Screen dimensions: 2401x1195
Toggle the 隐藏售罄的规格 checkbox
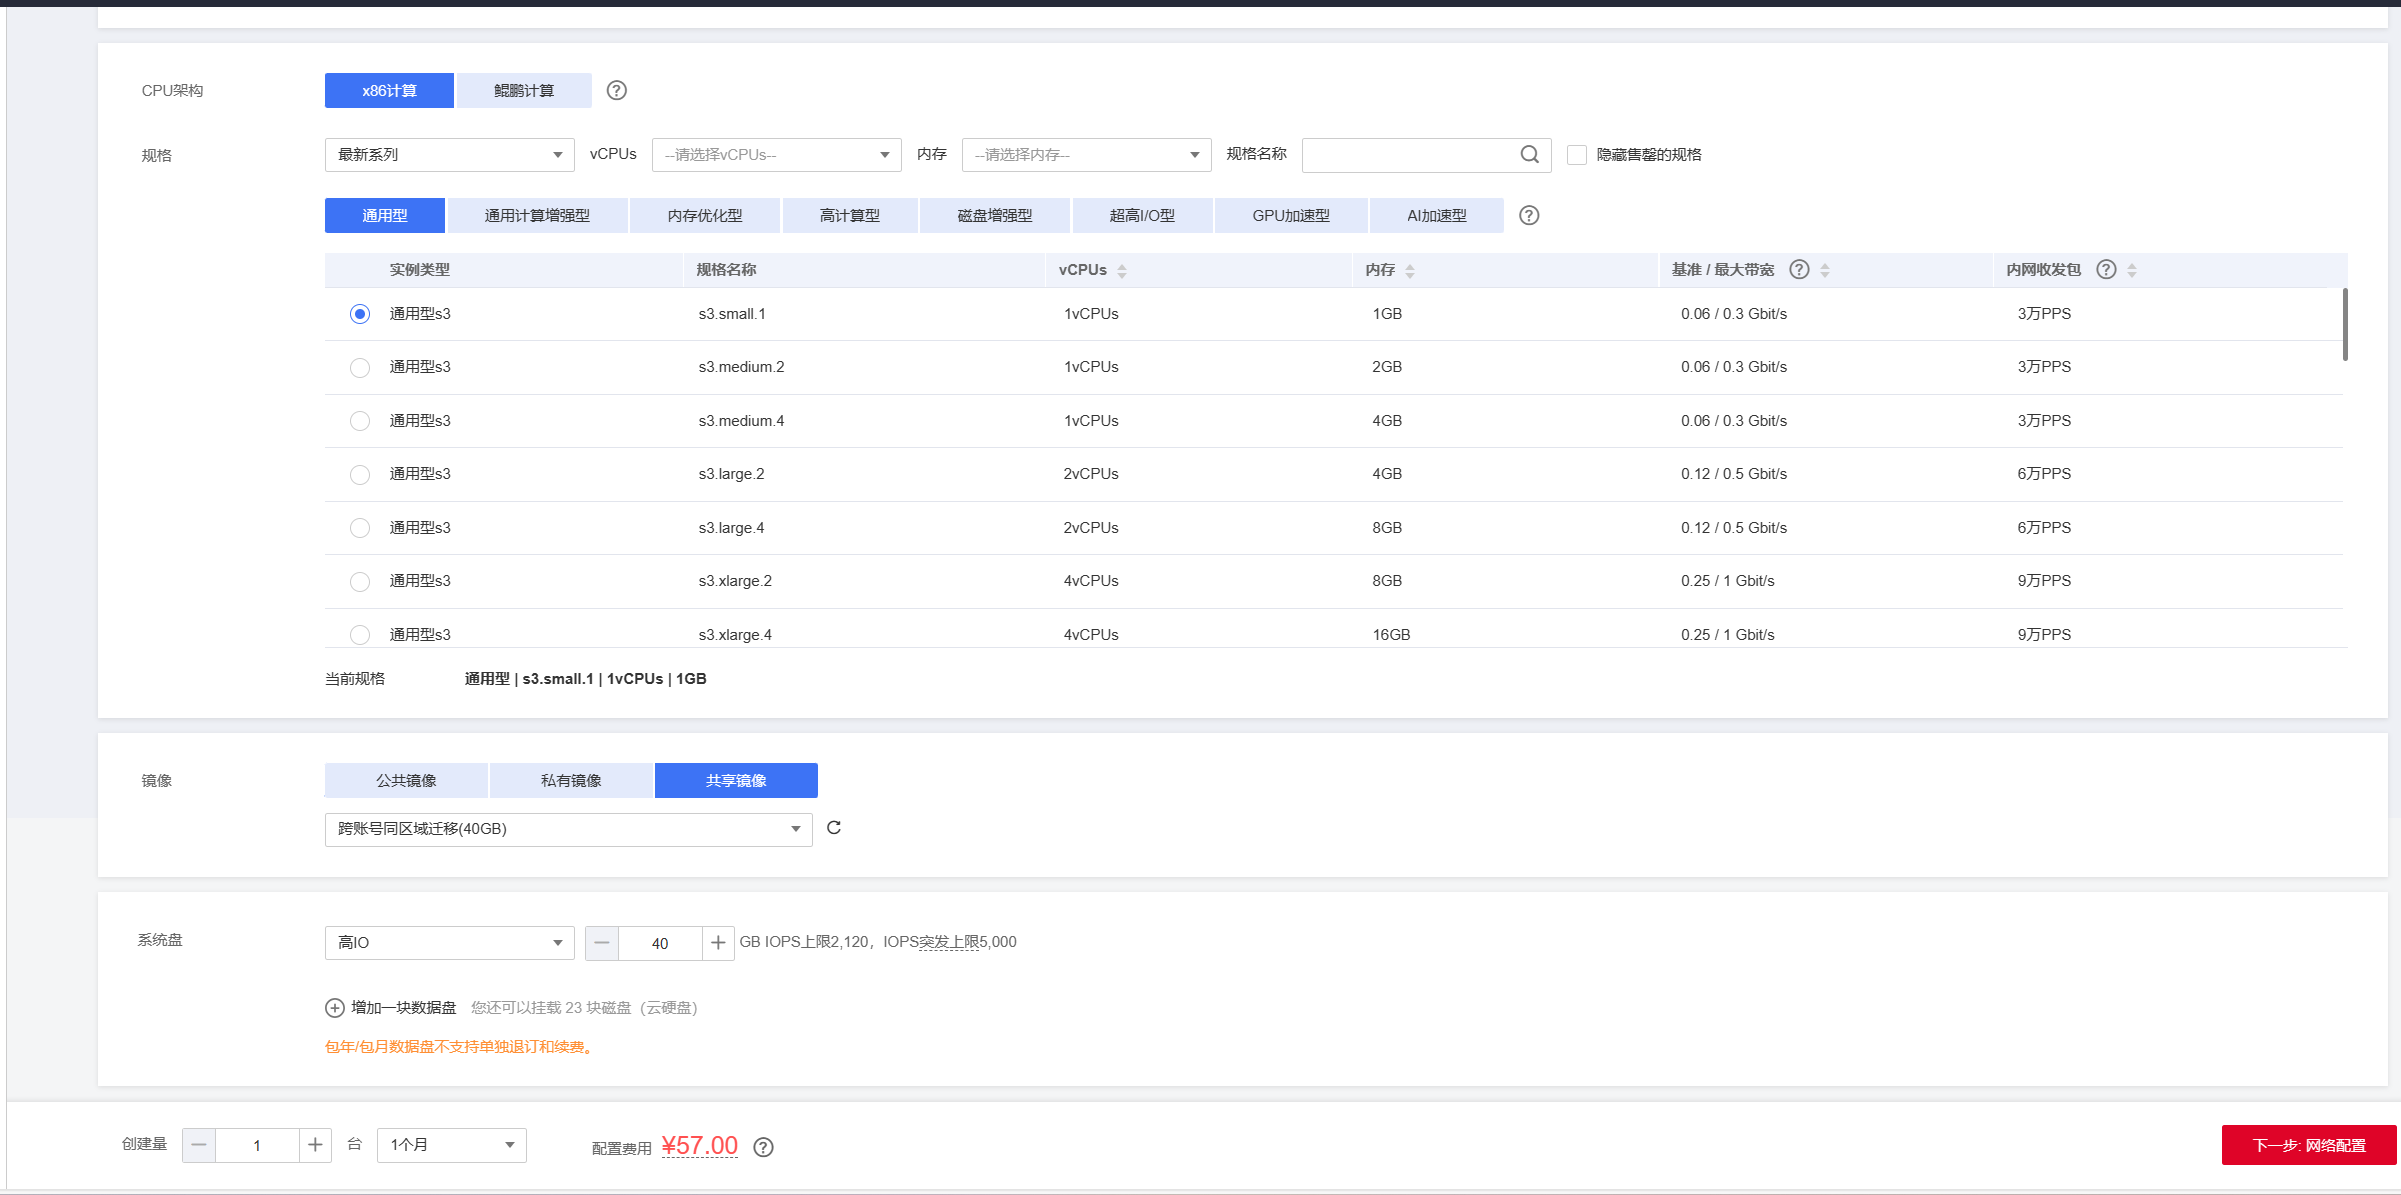pyautogui.click(x=1577, y=155)
